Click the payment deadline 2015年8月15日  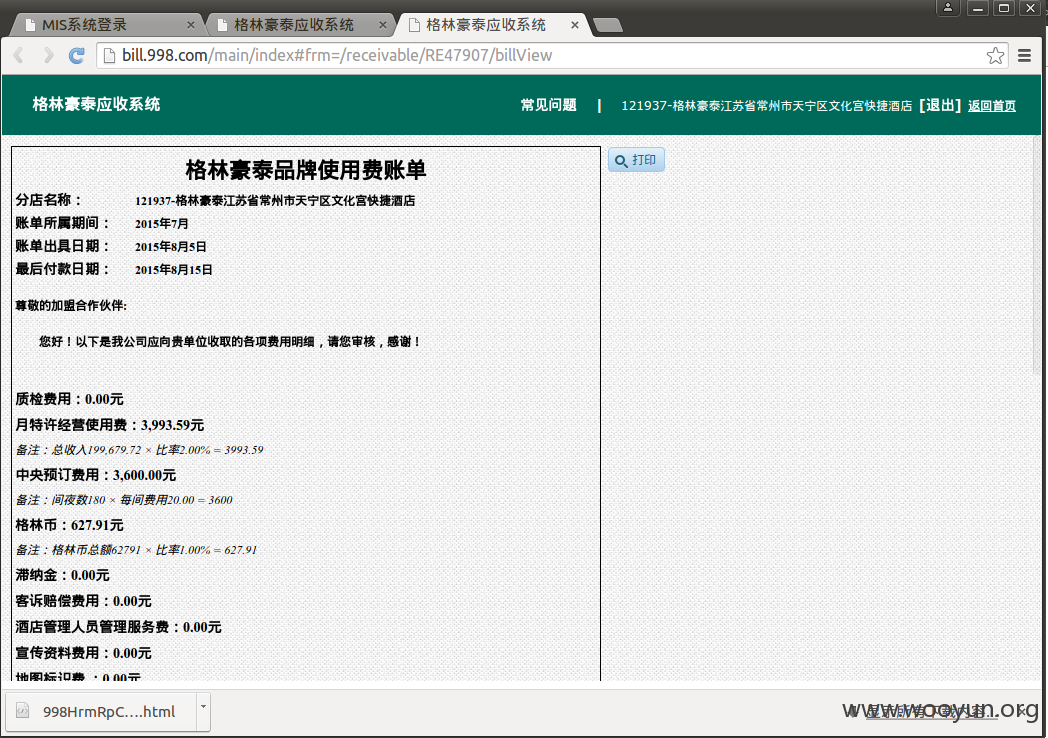[174, 269]
